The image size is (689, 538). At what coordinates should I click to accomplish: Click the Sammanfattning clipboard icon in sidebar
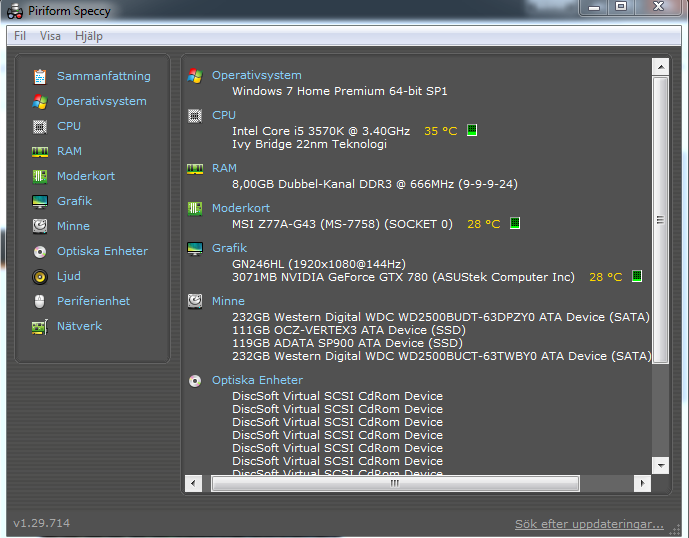40,76
